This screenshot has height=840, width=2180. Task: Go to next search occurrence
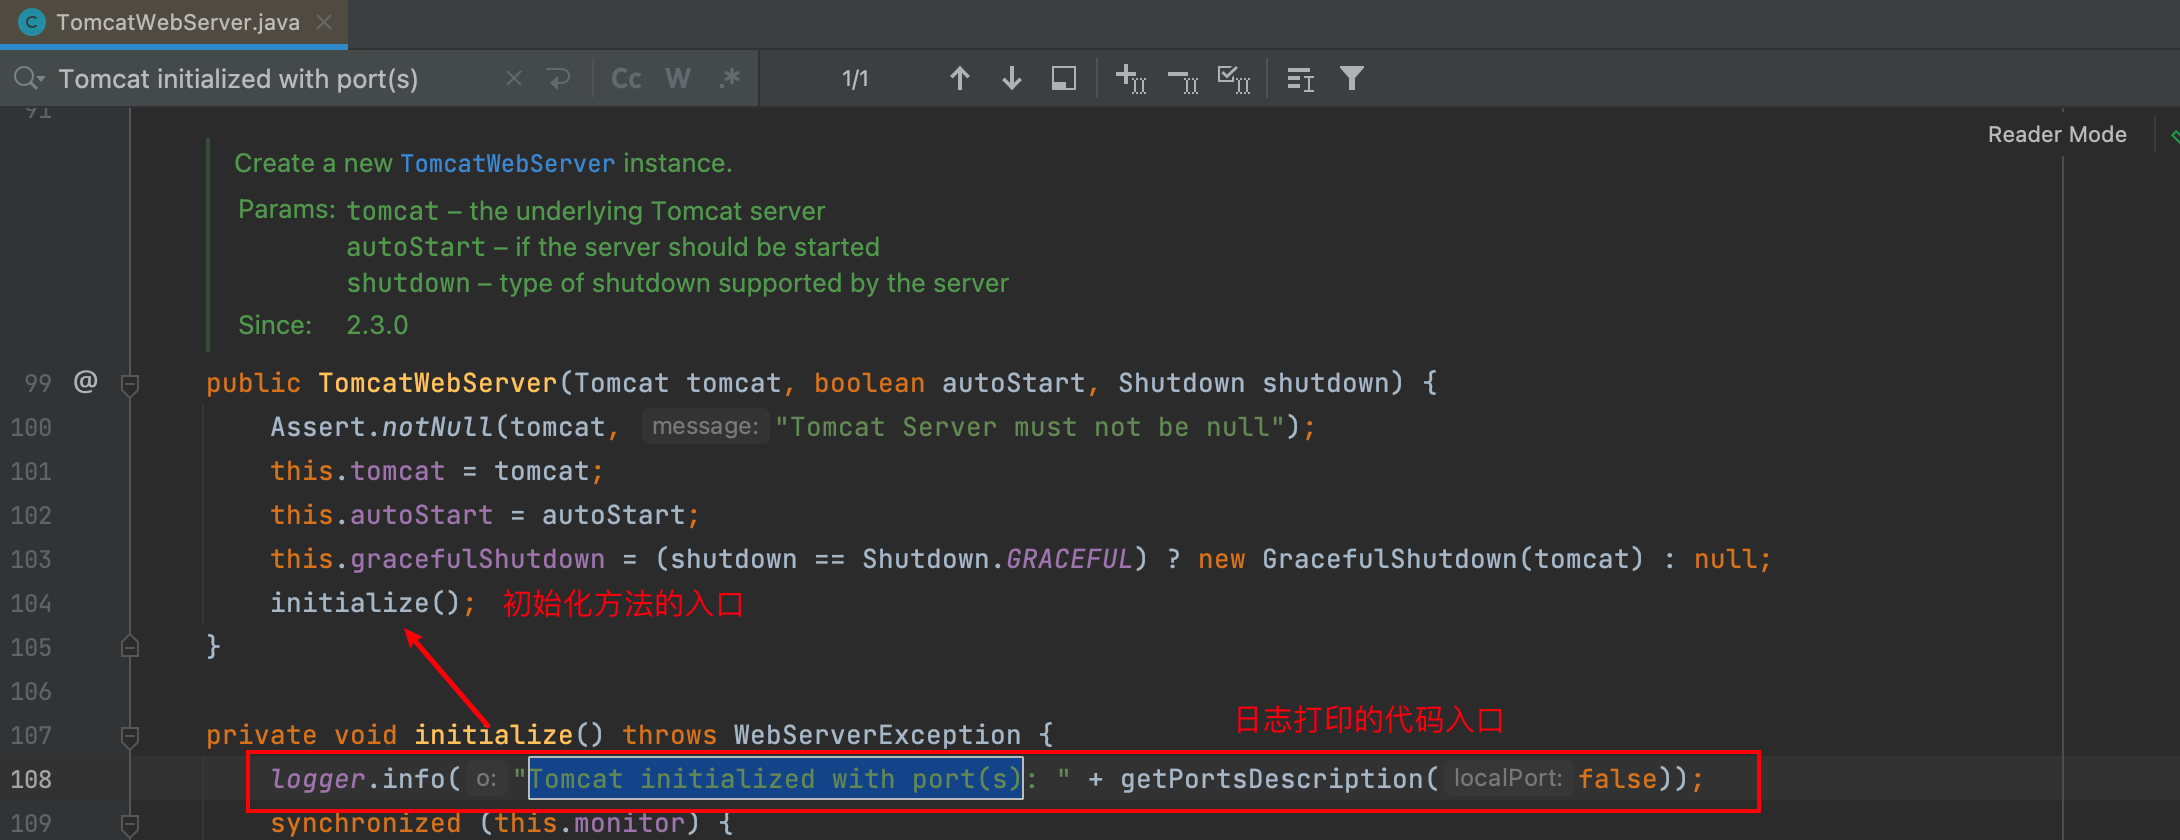pyautogui.click(x=1012, y=78)
